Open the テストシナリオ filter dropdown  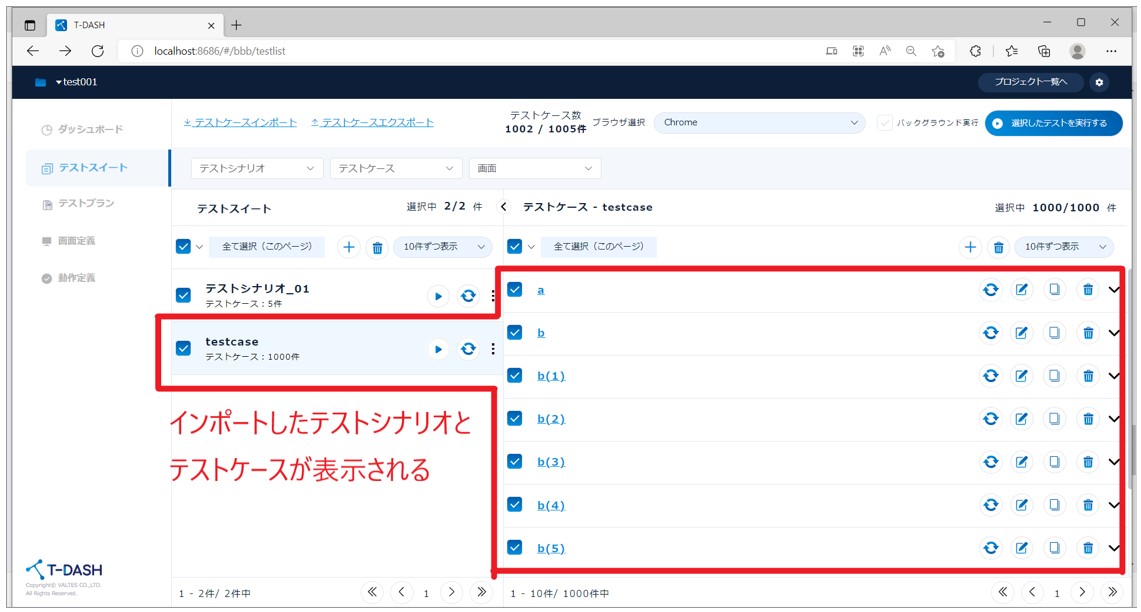(x=257, y=169)
